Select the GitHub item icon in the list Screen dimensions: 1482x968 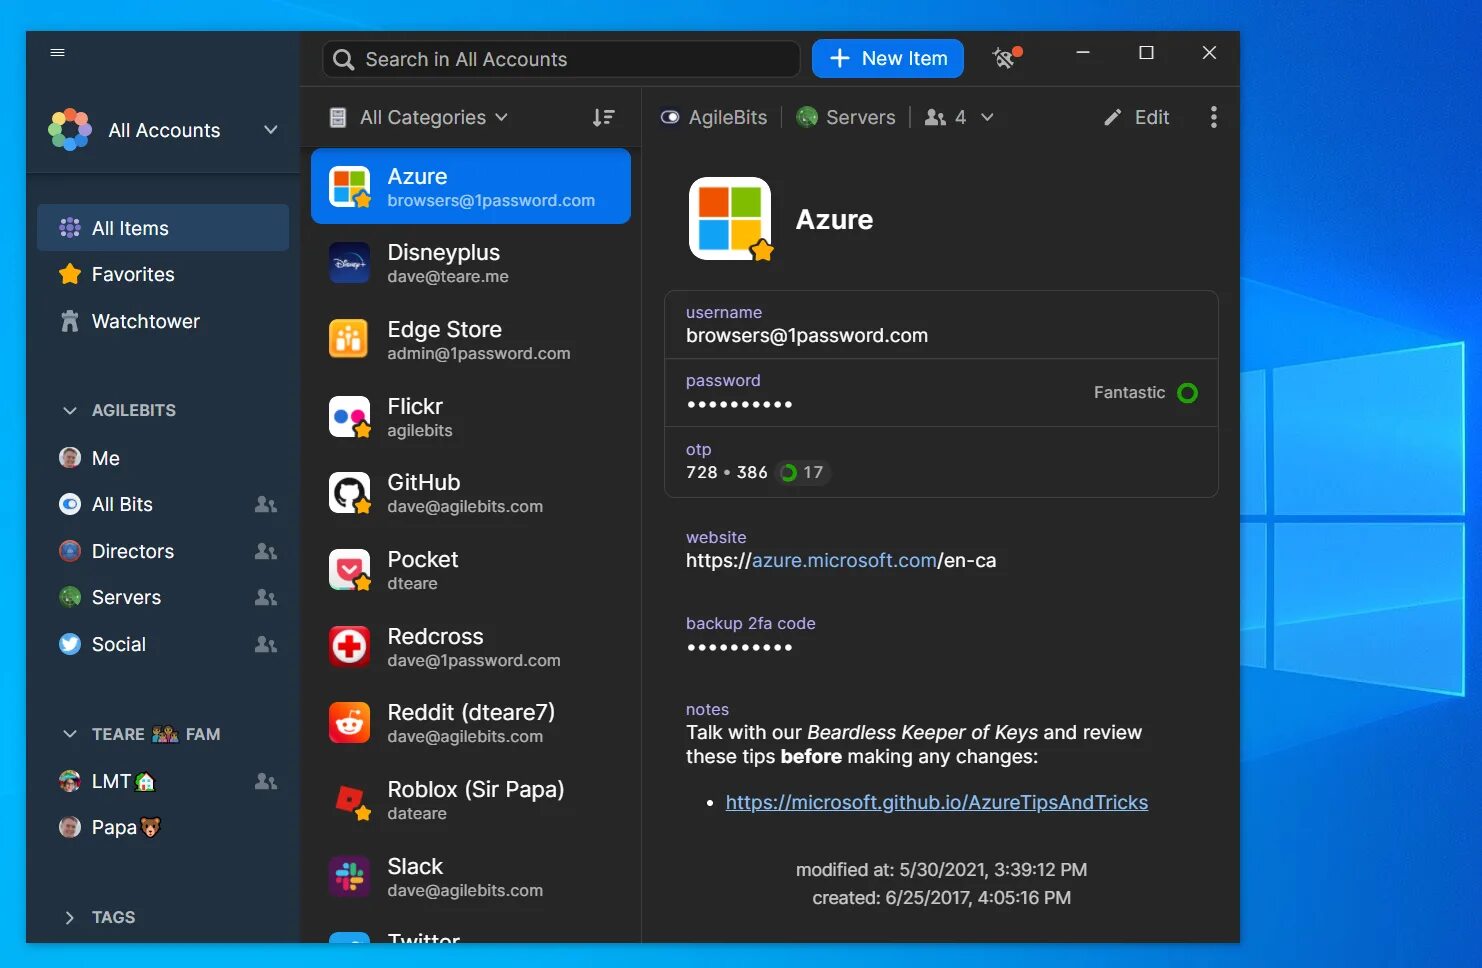tap(348, 492)
